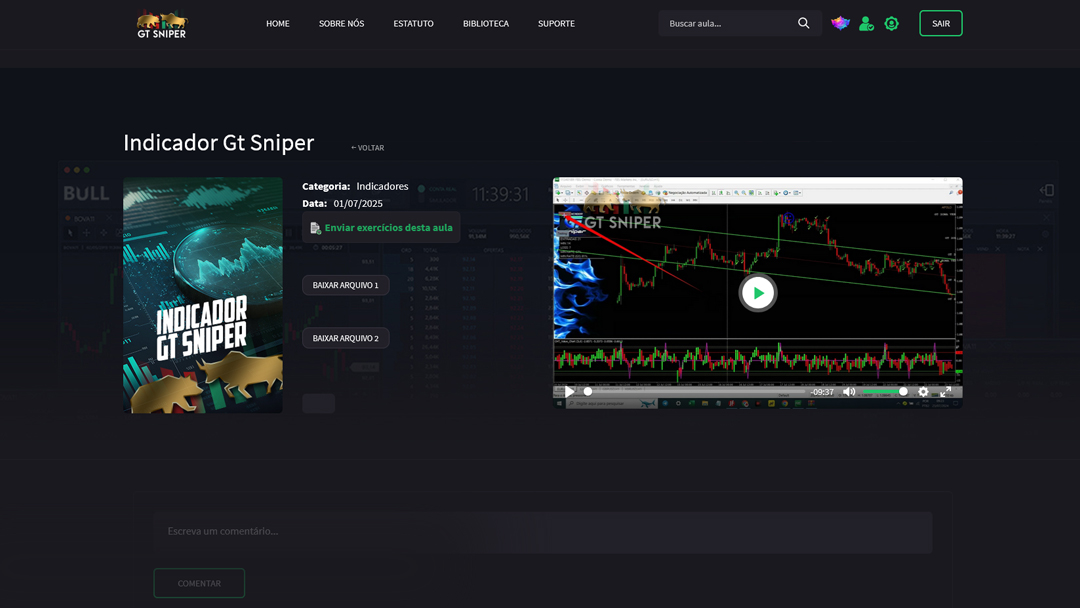Screen dimensions: 1080x608
Task: Open the verified user profile icon
Action: click(x=866, y=23)
